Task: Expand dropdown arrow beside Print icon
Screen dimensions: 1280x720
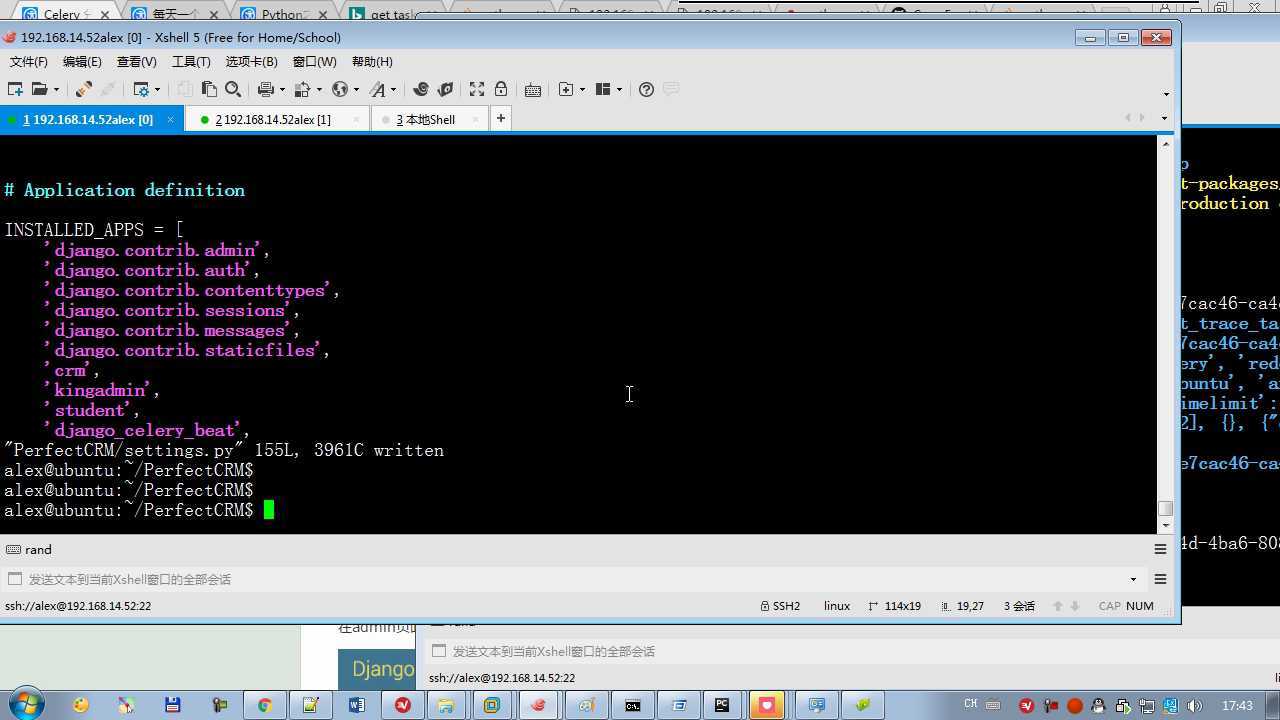Action: coord(282,90)
